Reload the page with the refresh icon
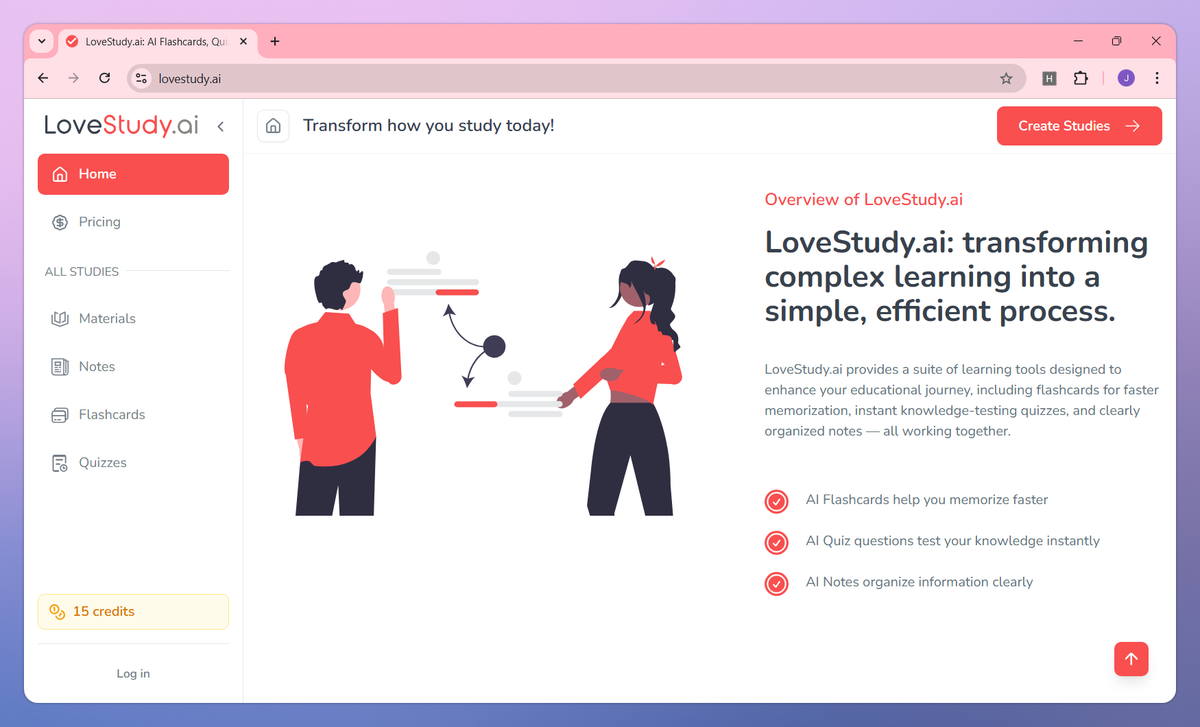This screenshot has width=1200, height=727. (104, 78)
